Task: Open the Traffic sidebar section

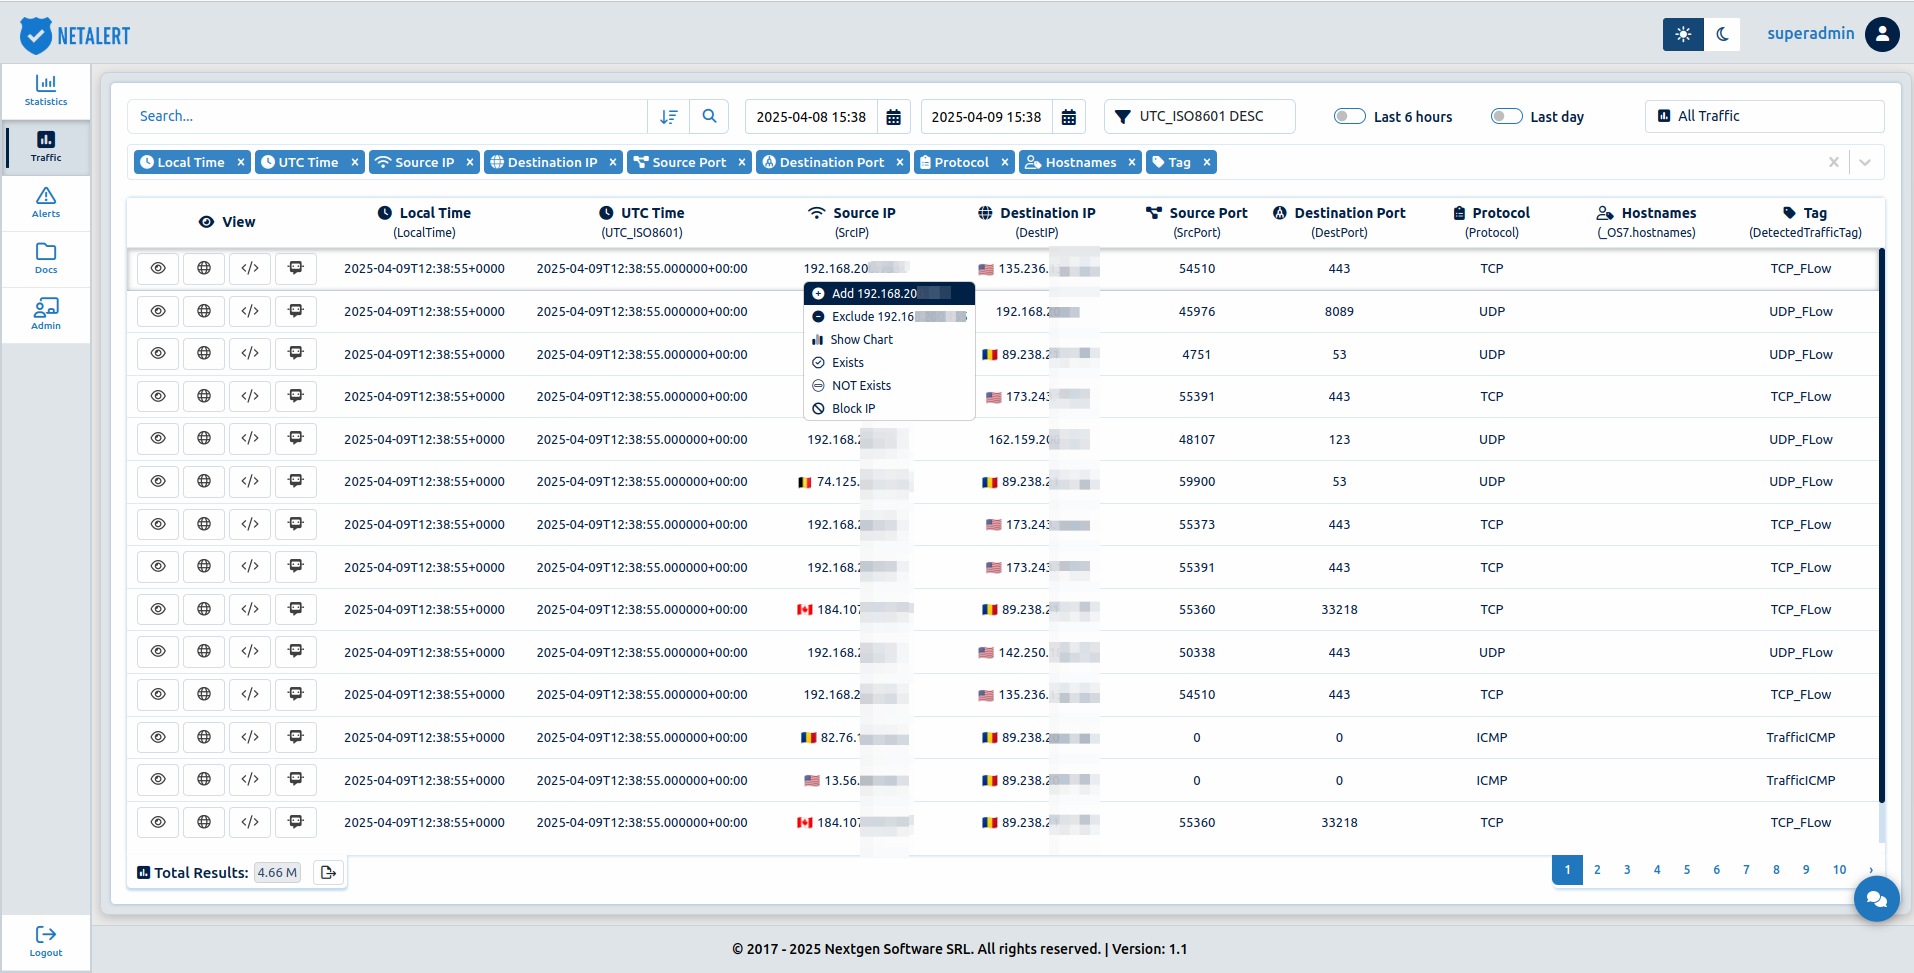Action: (x=46, y=146)
